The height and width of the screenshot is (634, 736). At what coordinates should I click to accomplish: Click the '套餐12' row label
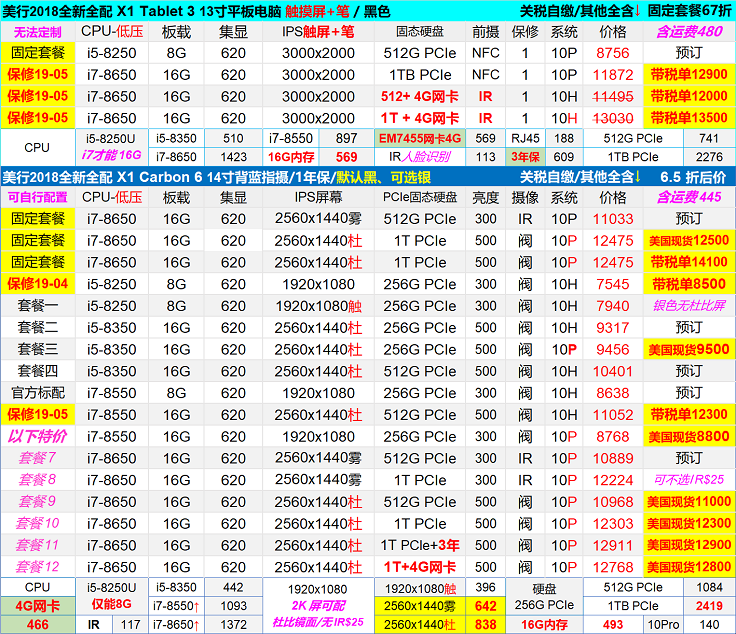click(38, 567)
